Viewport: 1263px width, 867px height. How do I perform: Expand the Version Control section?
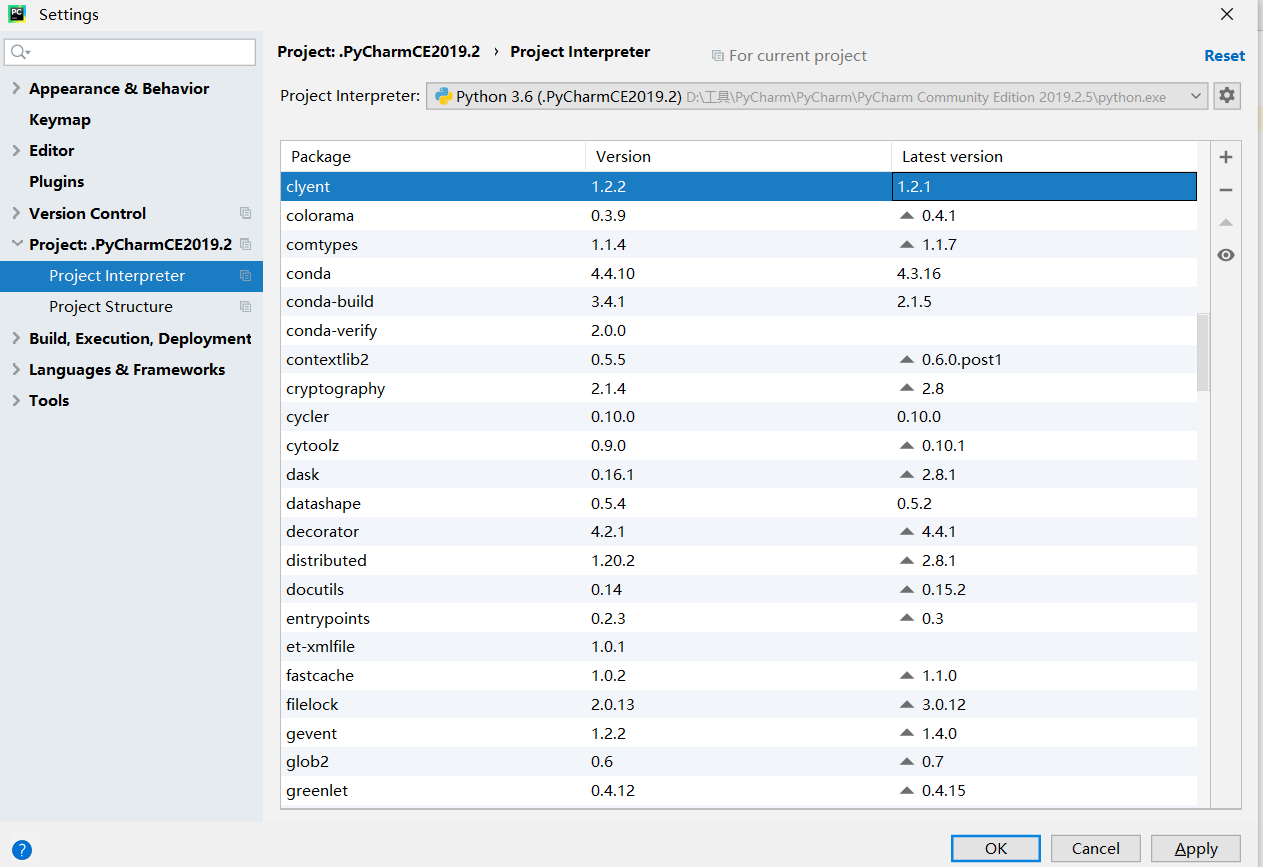click(x=16, y=213)
